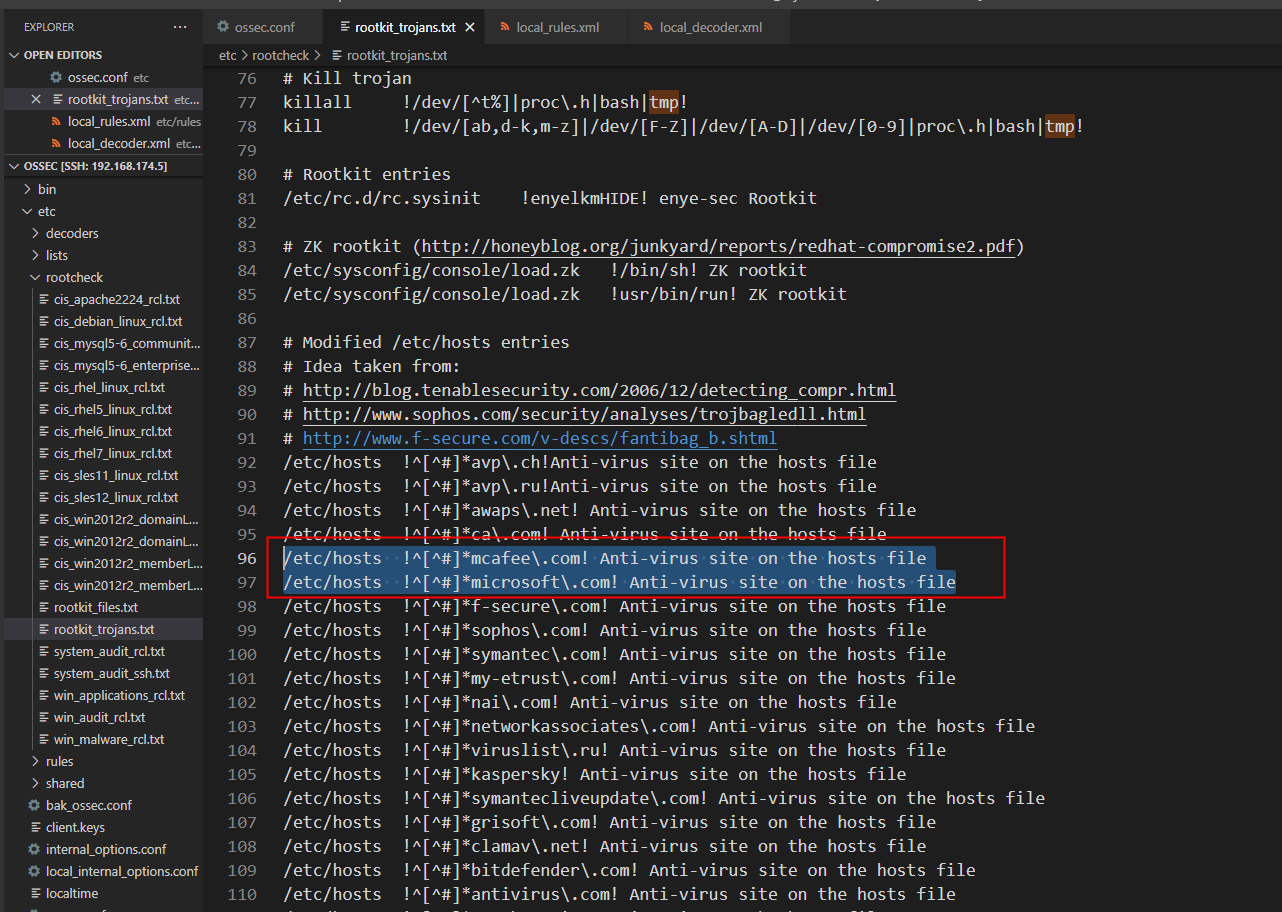
Task: Click the bitdefender\.com hosts entry line
Action: coord(629,870)
